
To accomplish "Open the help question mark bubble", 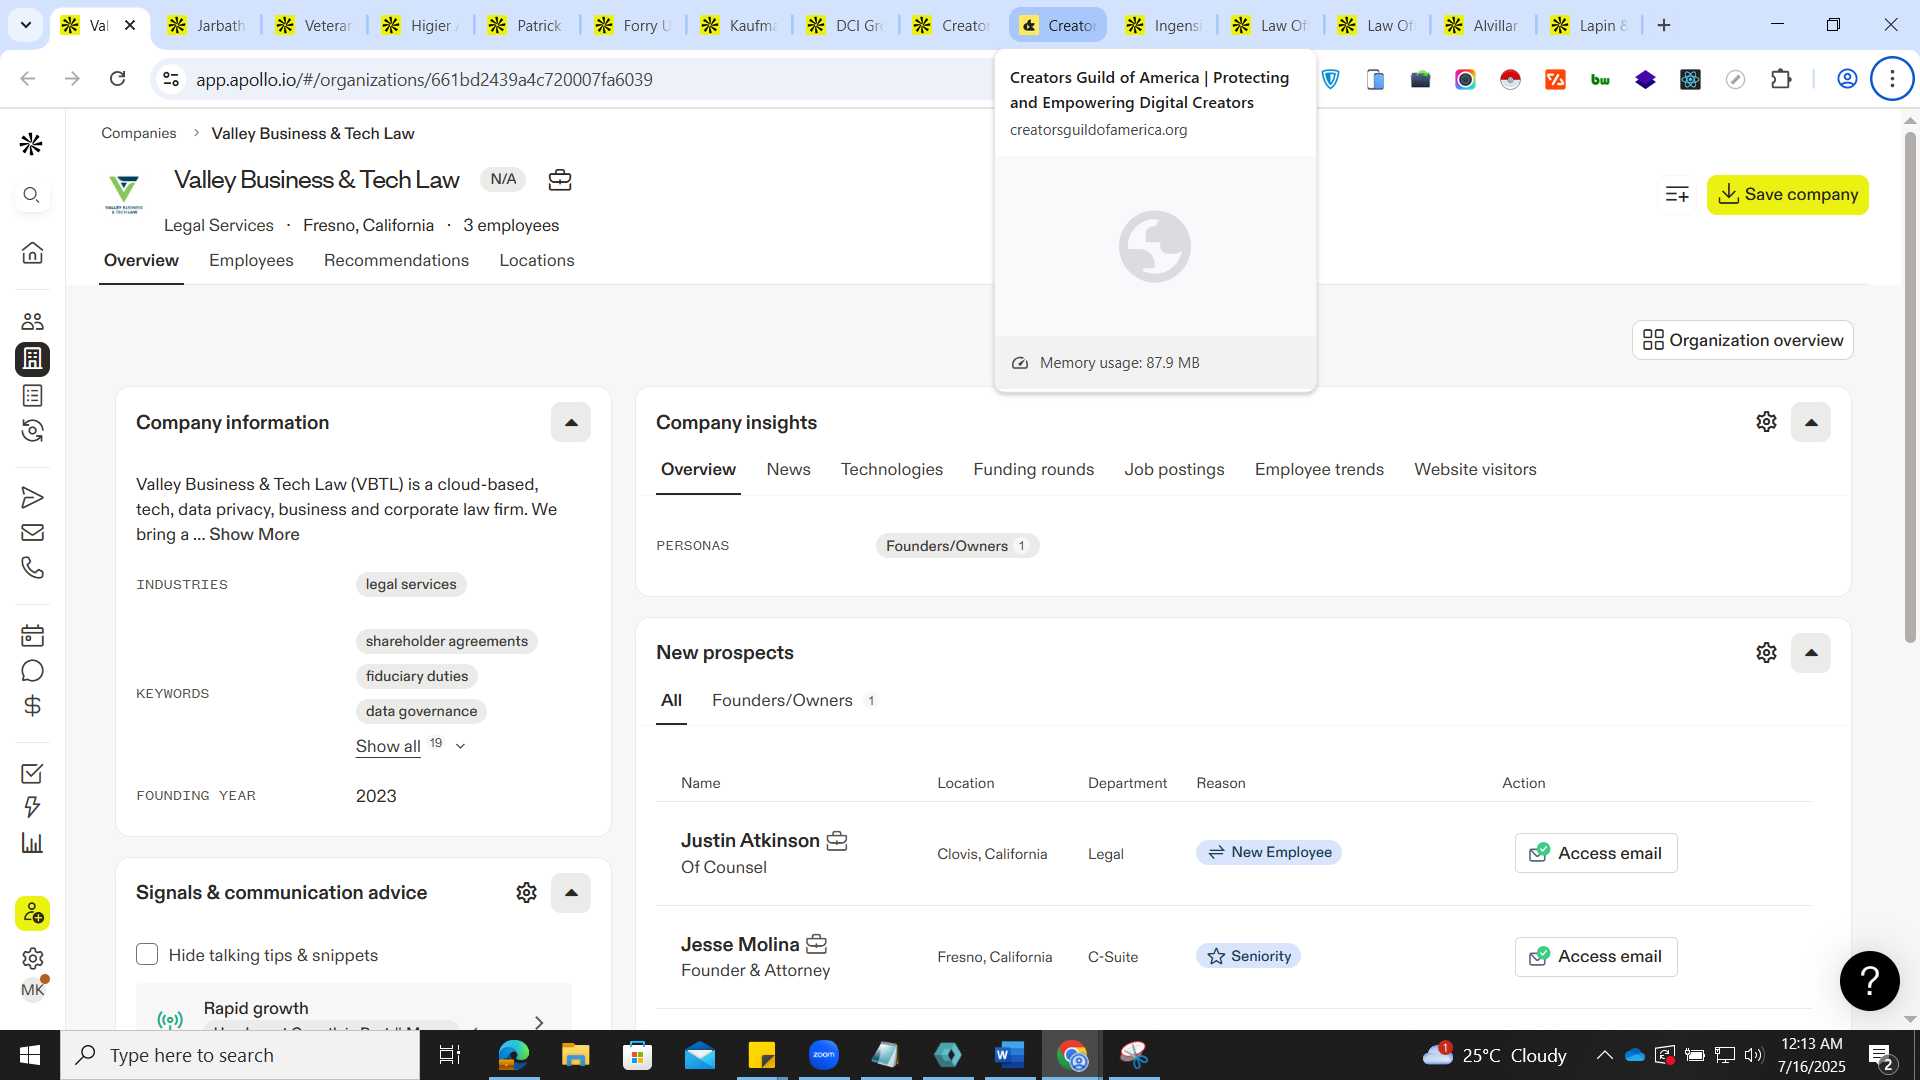I will tap(1869, 980).
